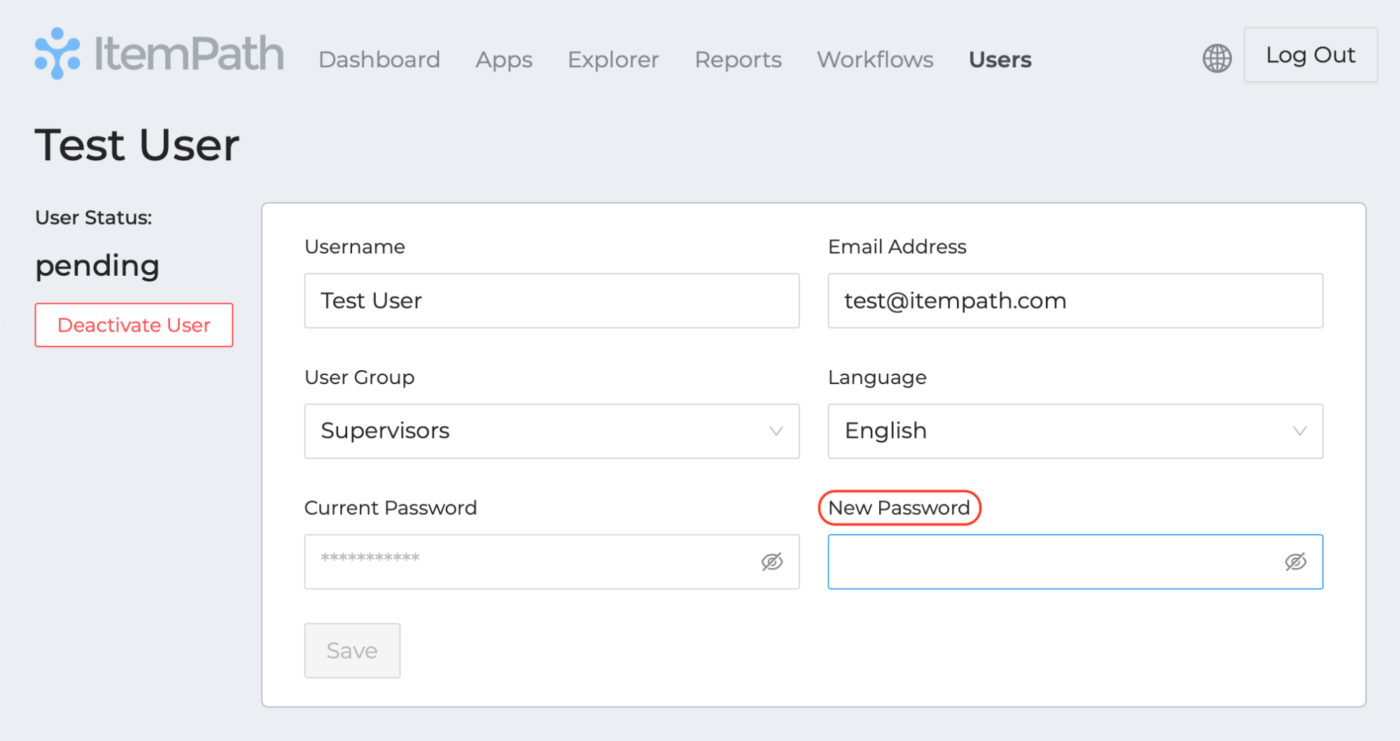The width and height of the screenshot is (1400, 741).
Task: Select the Users navigation item
Action: pos(1000,60)
